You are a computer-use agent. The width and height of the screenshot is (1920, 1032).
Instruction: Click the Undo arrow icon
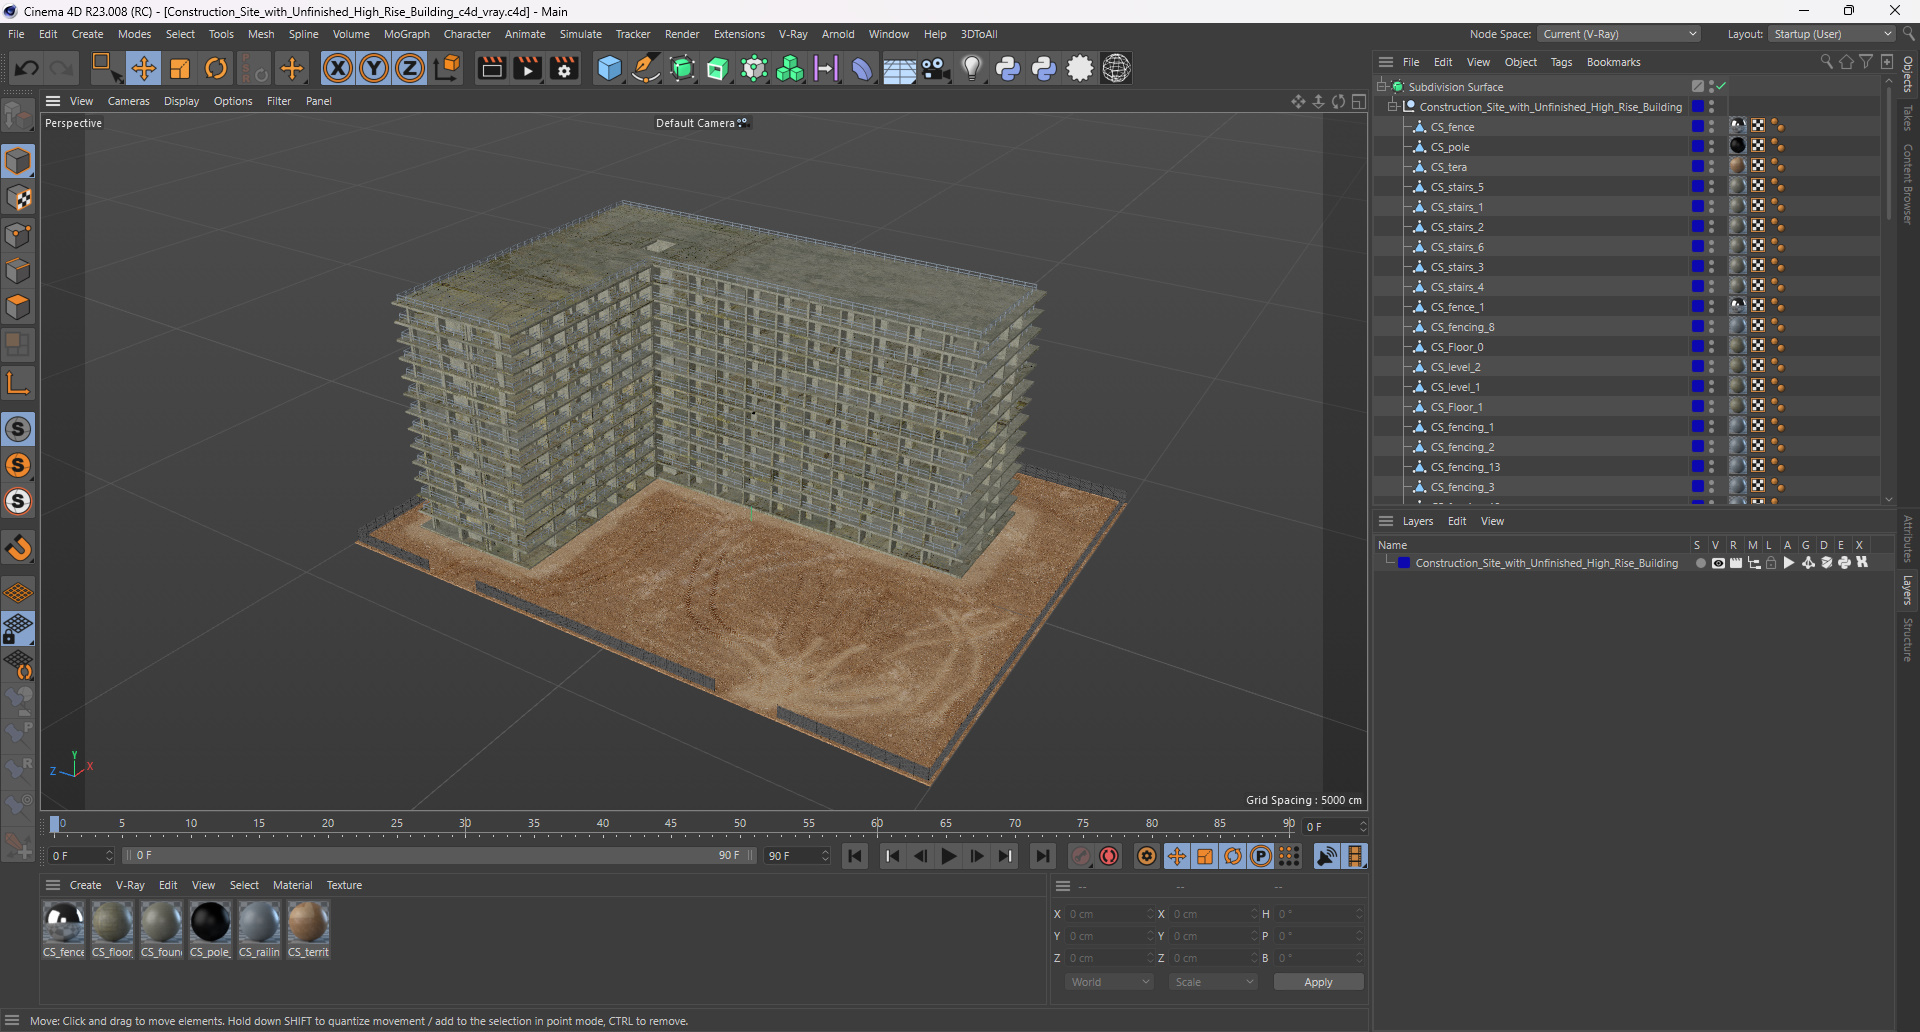[x=27, y=68]
